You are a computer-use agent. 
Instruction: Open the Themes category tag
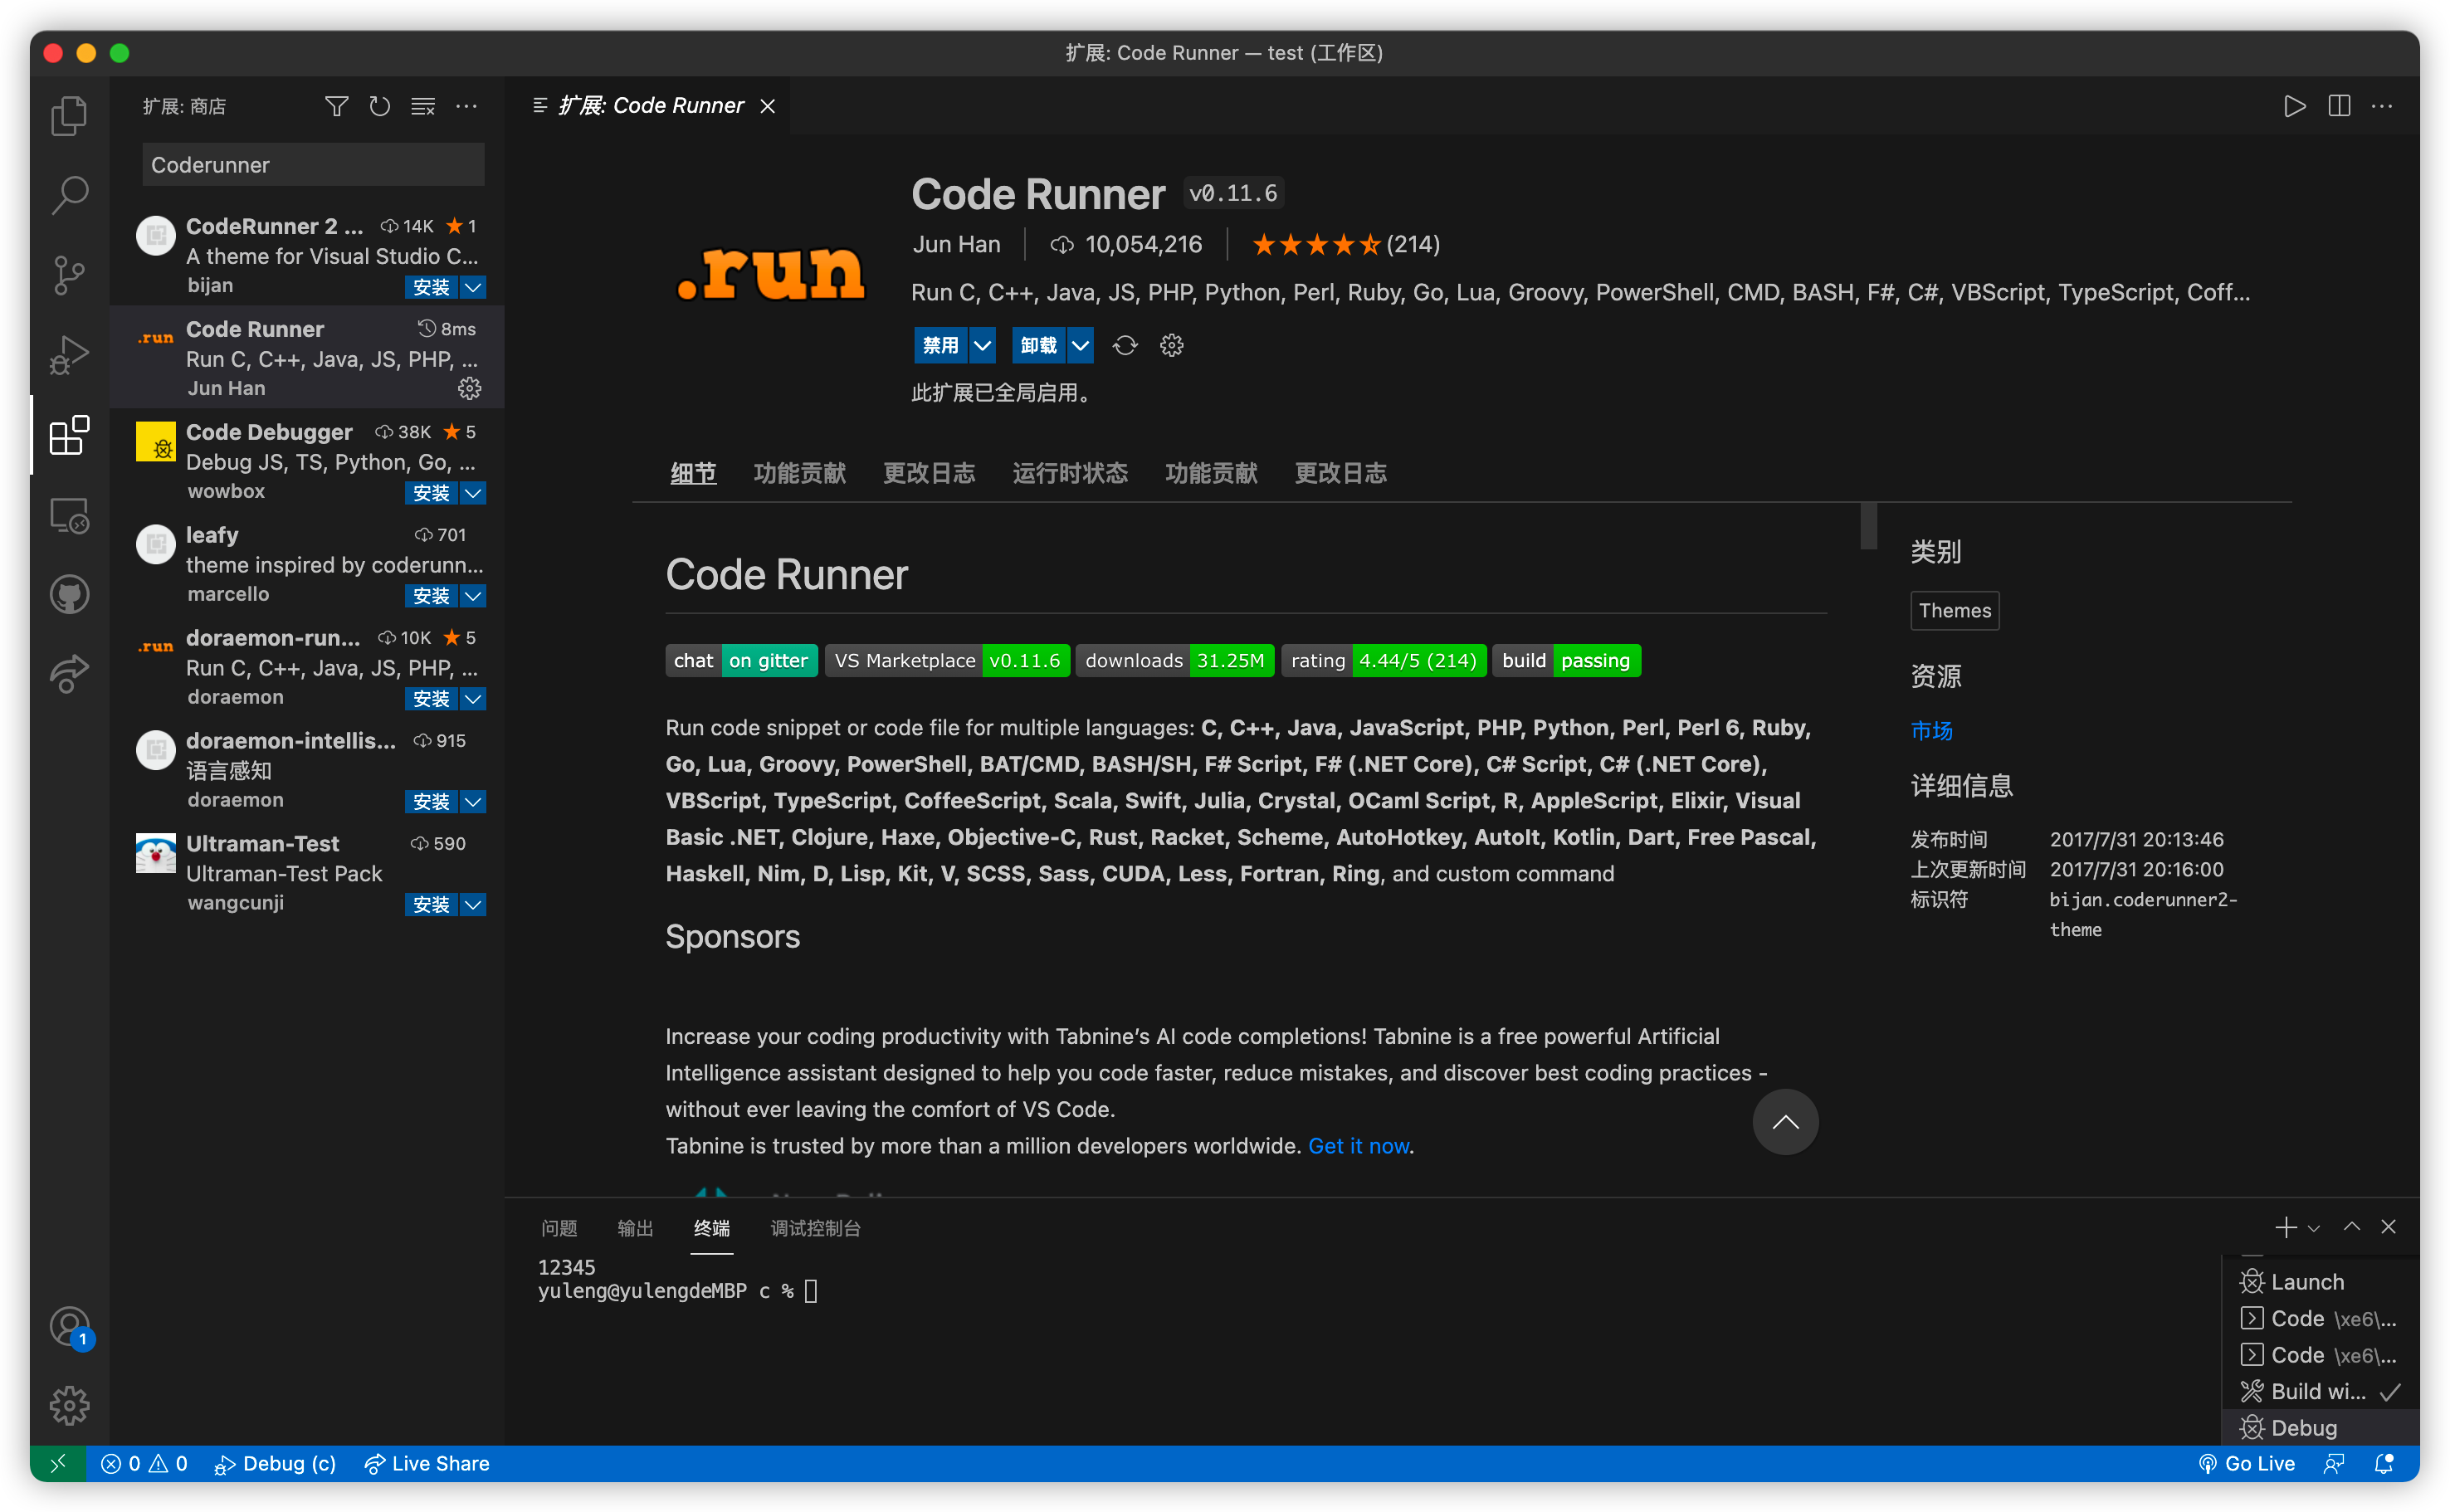coord(1954,610)
